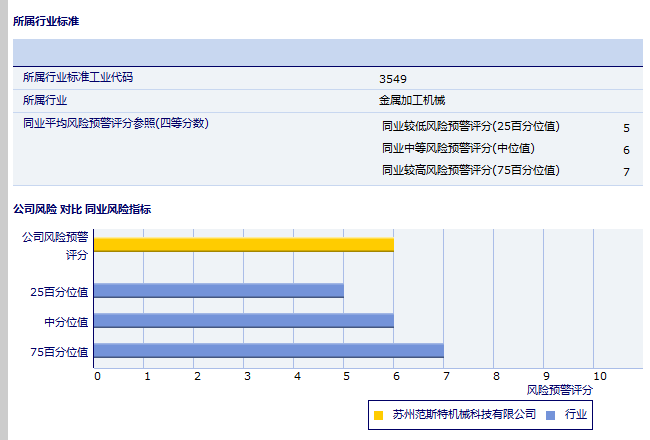Click the 公司风险 对比 同业风险指标 heading
The image size is (650, 440).
[82, 209]
